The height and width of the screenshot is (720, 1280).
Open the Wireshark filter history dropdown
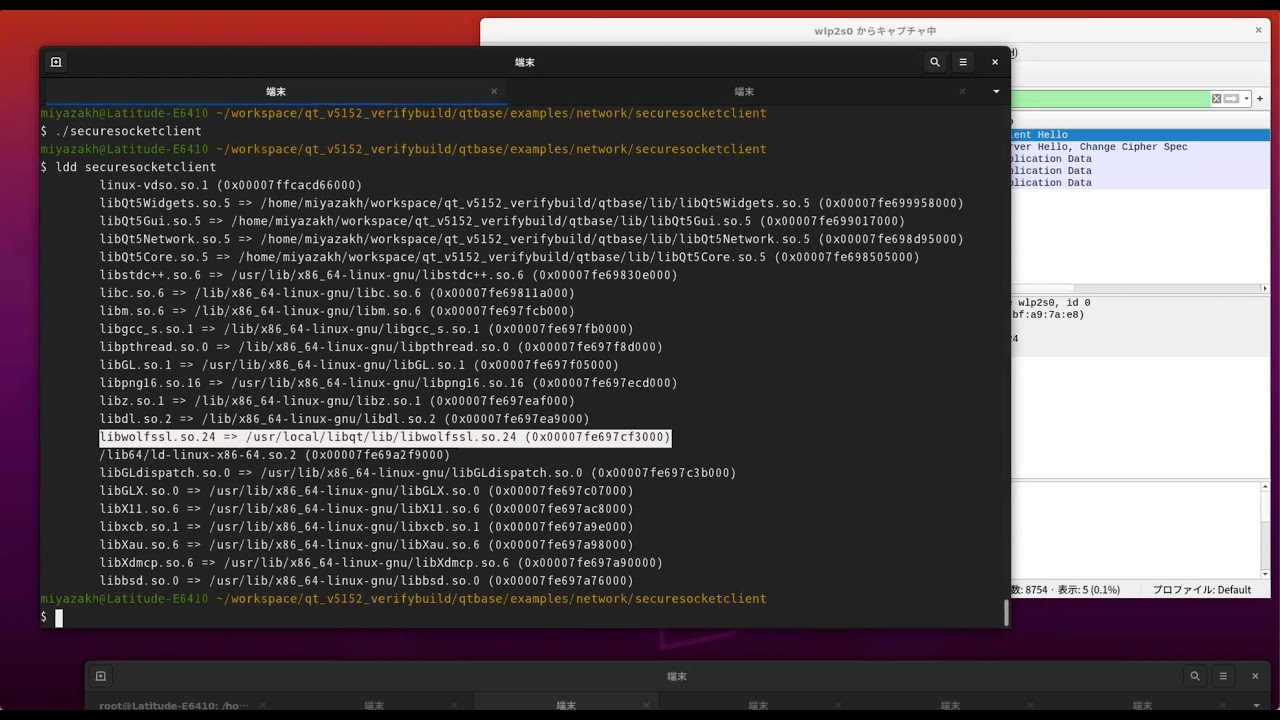[x=1246, y=99]
